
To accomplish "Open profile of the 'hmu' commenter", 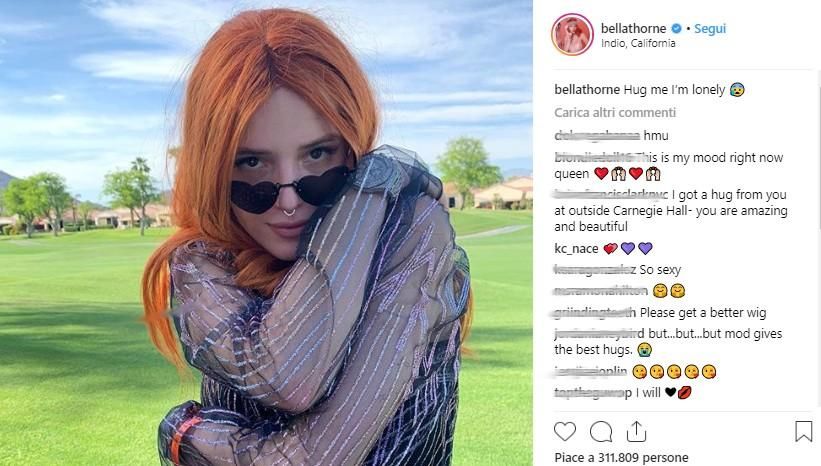I will pyautogui.click(x=597, y=136).
